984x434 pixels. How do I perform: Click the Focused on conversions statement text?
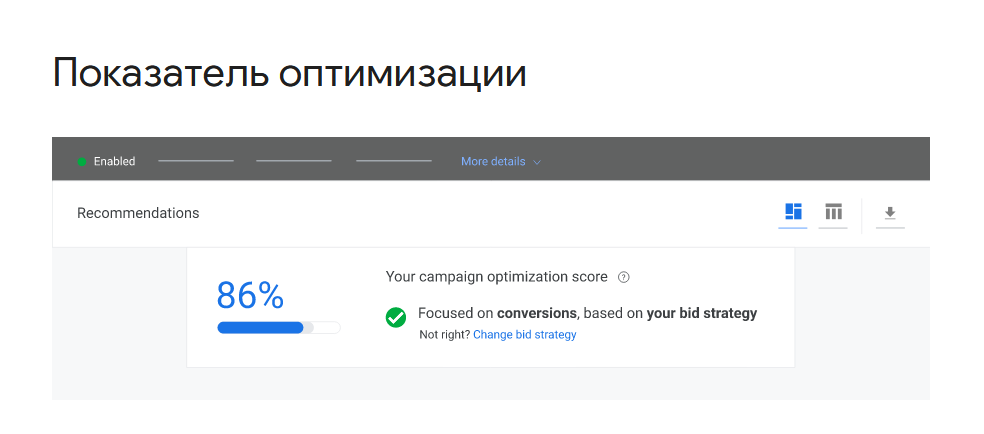tap(587, 313)
